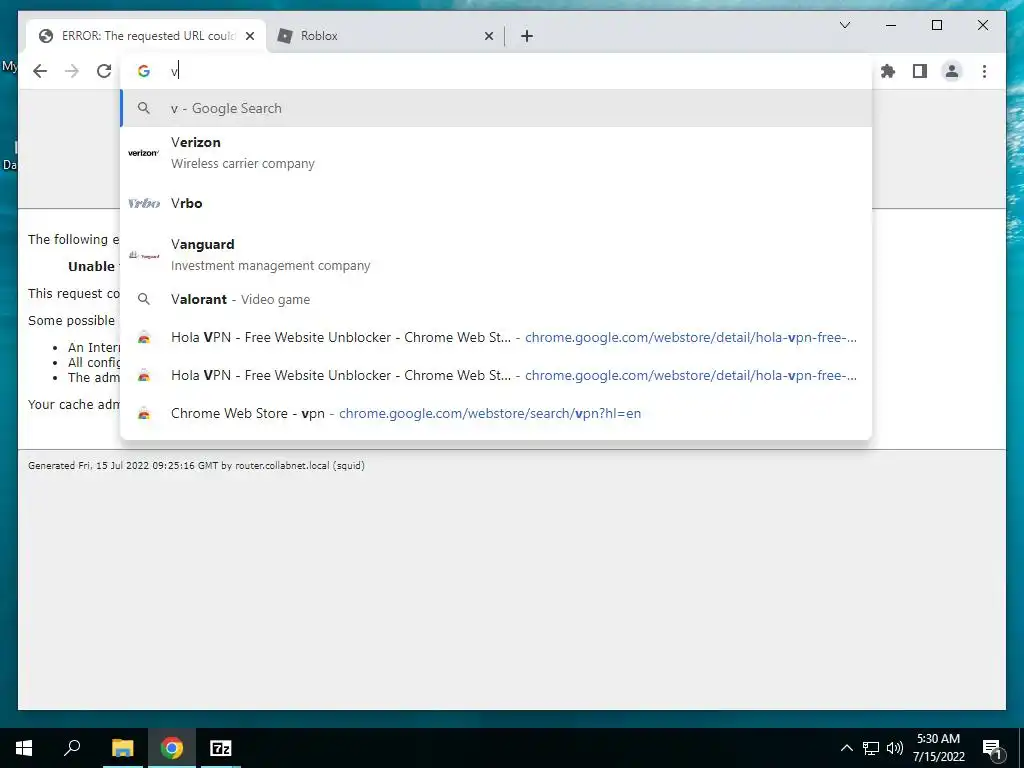Open second Hola VPN Web Store suggestion
The width and height of the screenshot is (1024, 768).
pos(496,376)
